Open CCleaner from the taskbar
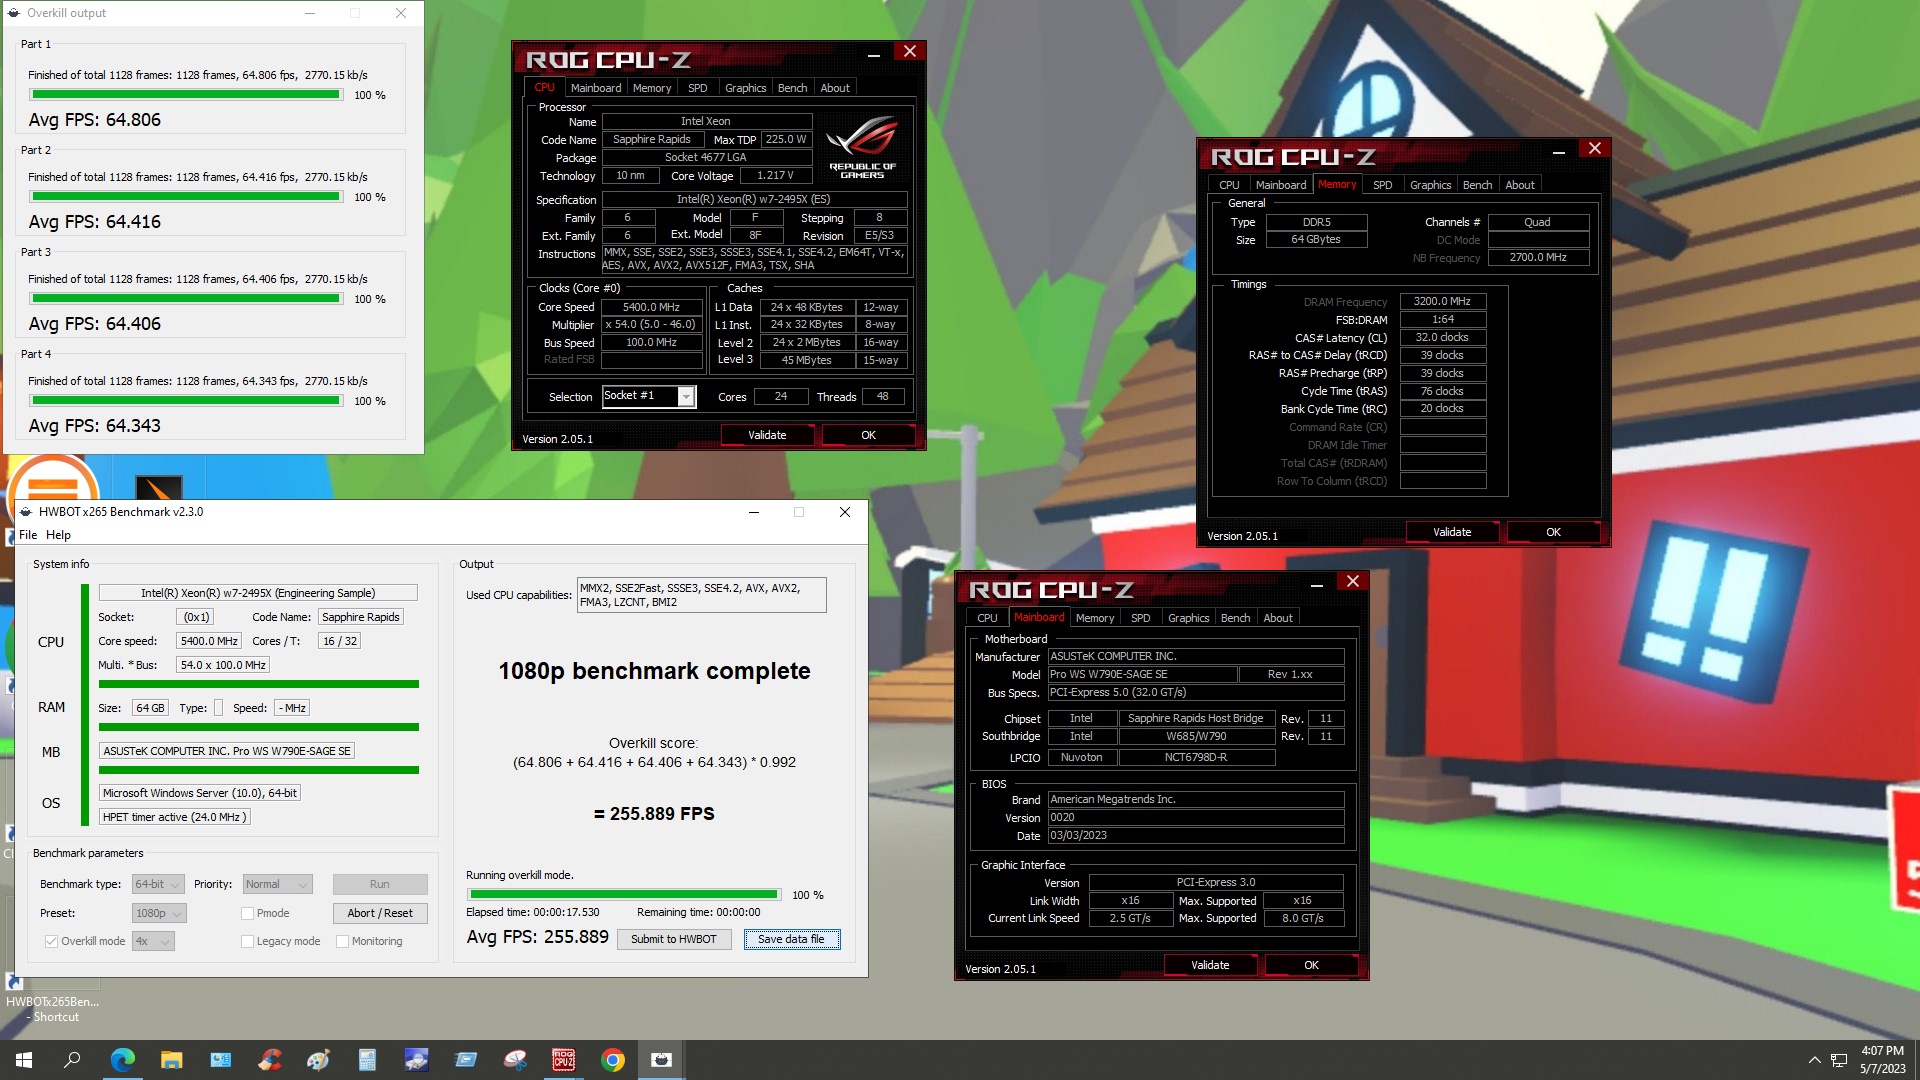The height and width of the screenshot is (1080, 1920). click(269, 1060)
